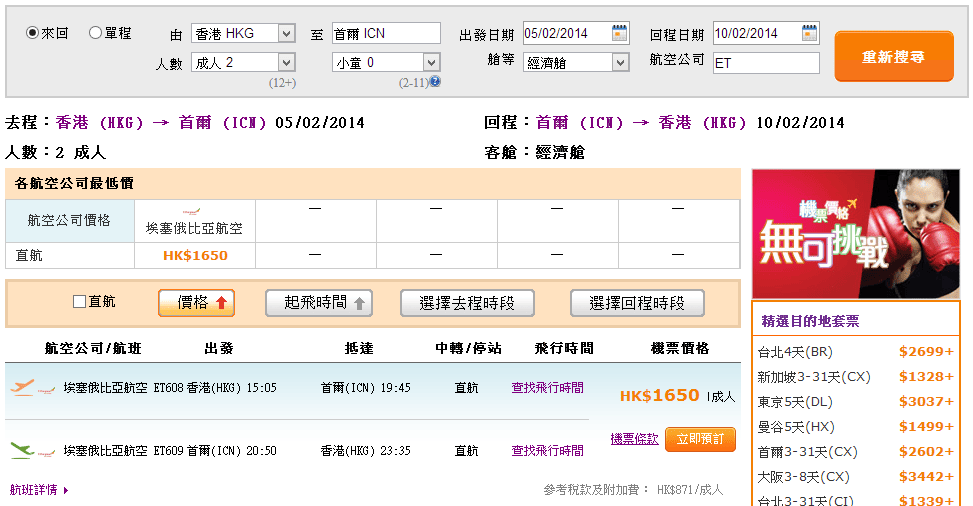Click the 航空公司 airline input field
This screenshot has width=973, height=506.
click(766, 62)
